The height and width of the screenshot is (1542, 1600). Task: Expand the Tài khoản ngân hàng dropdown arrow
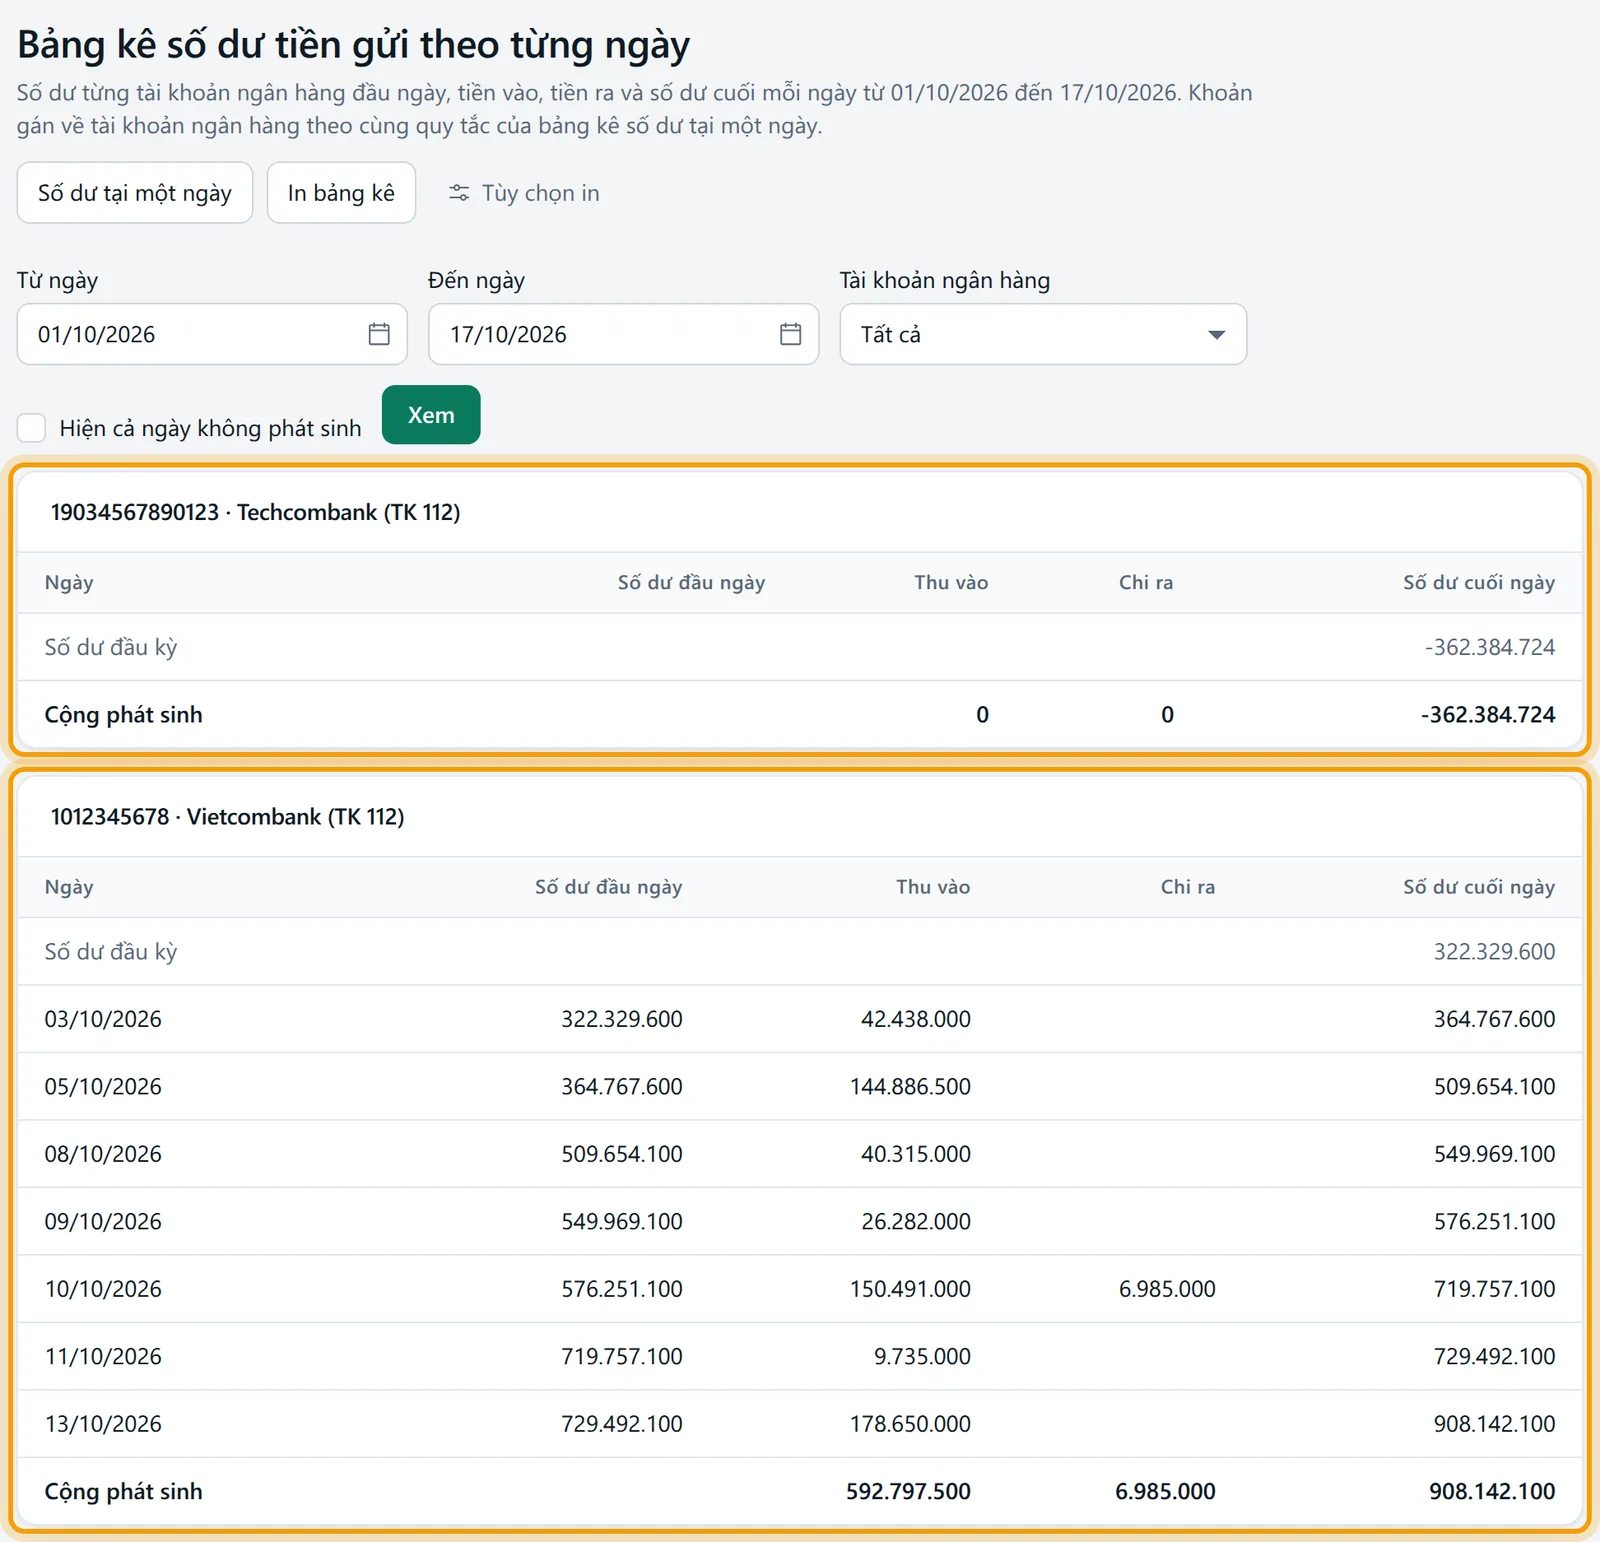1216,335
